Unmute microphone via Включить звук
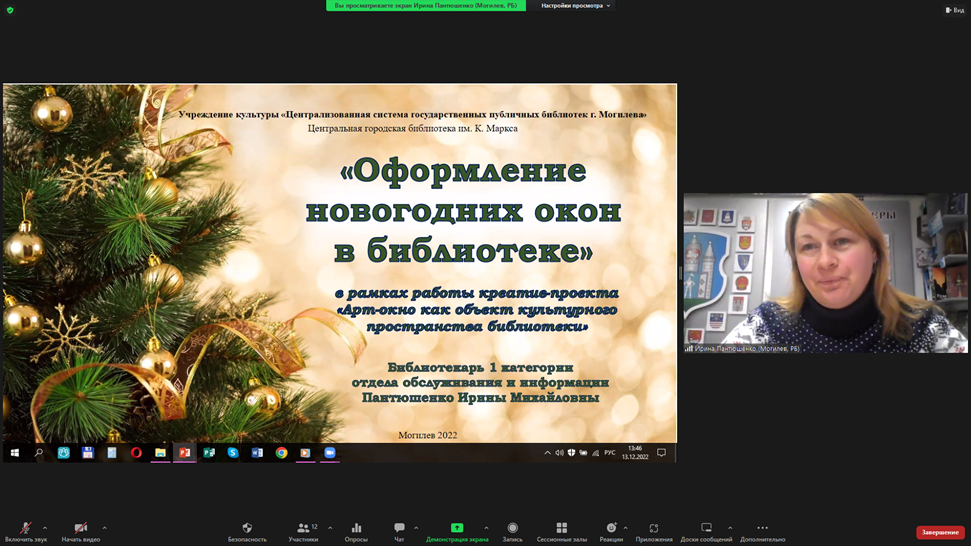This screenshot has width=971, height=546. [x=26, y=532]
